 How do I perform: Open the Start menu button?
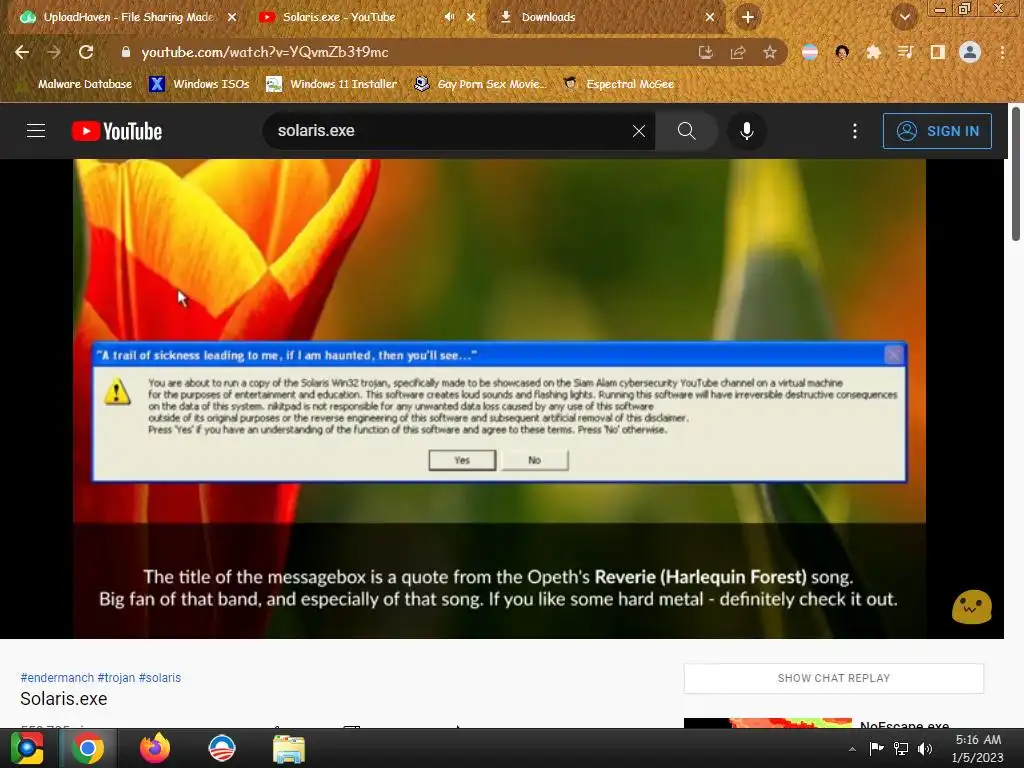click(x=27, y=748)
